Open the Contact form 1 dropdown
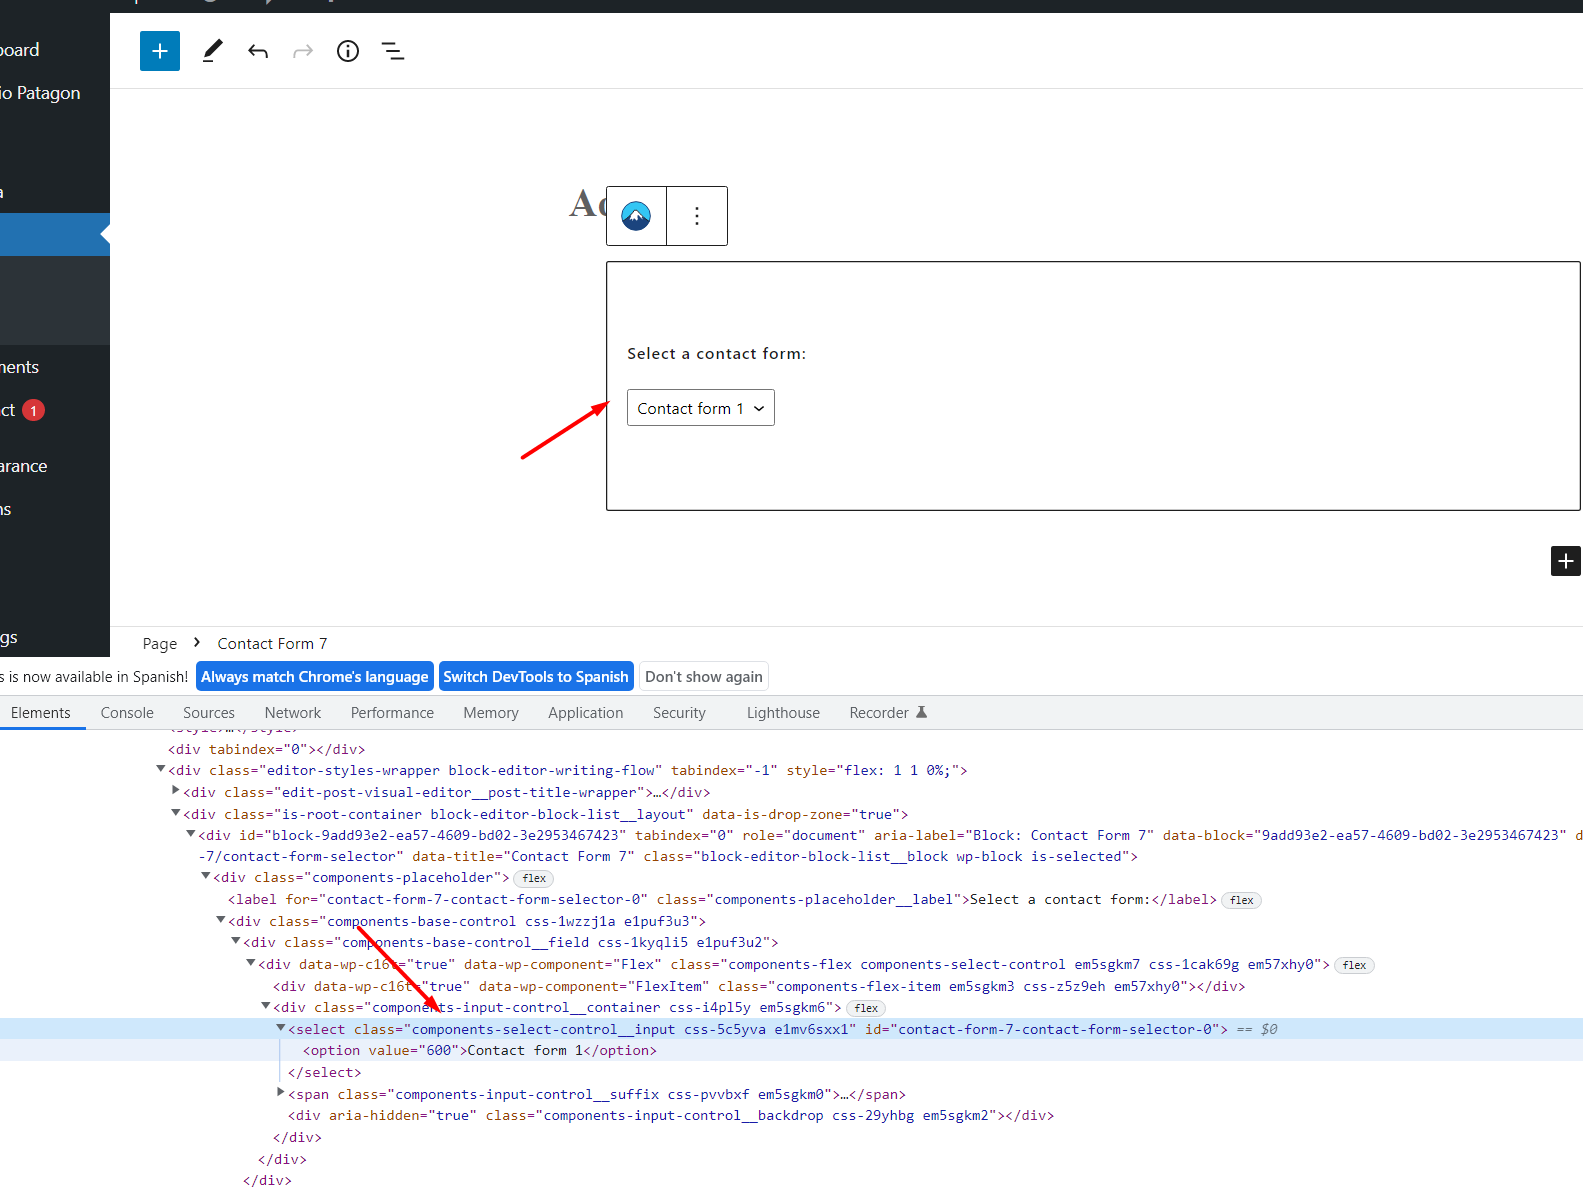The width and height of the screenshot is (1583, 1194). [701, 408]
